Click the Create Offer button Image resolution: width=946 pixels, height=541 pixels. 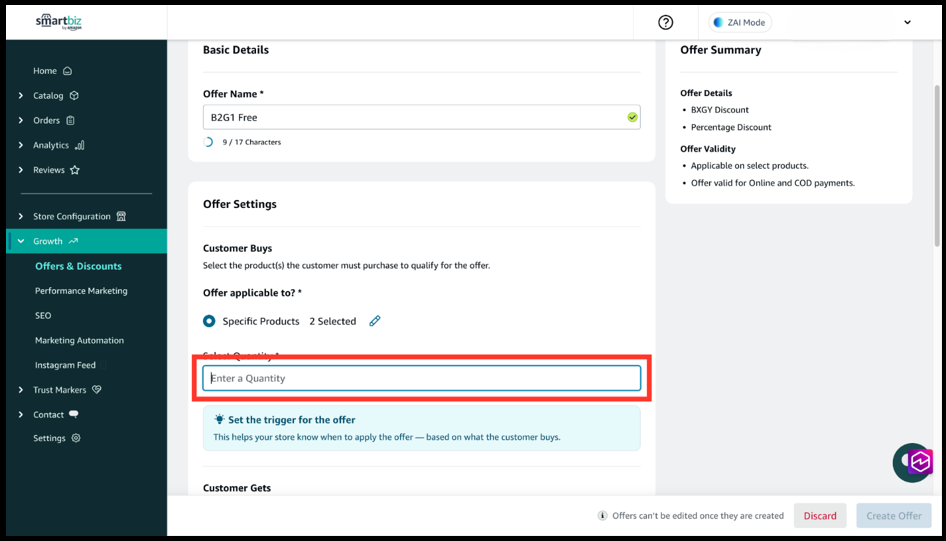893,516
